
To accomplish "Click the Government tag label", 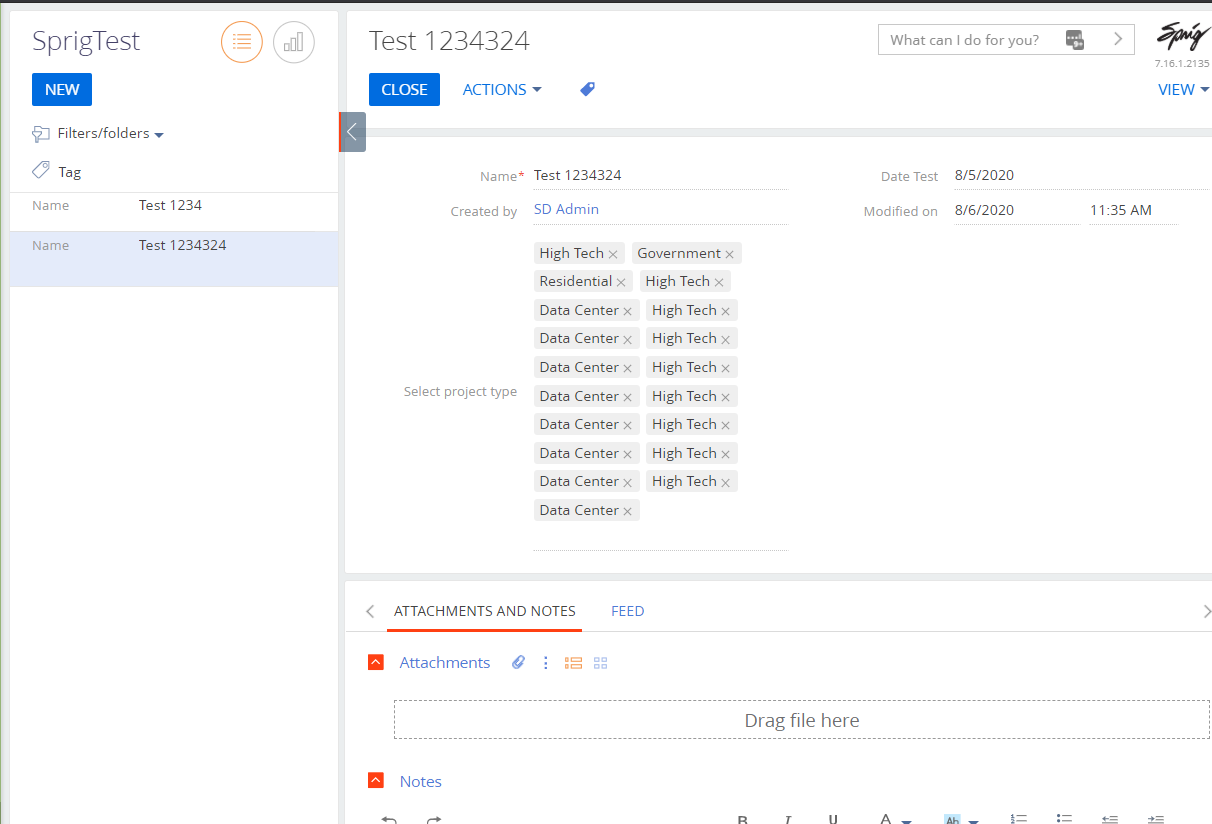I will (x=679, y=253).
